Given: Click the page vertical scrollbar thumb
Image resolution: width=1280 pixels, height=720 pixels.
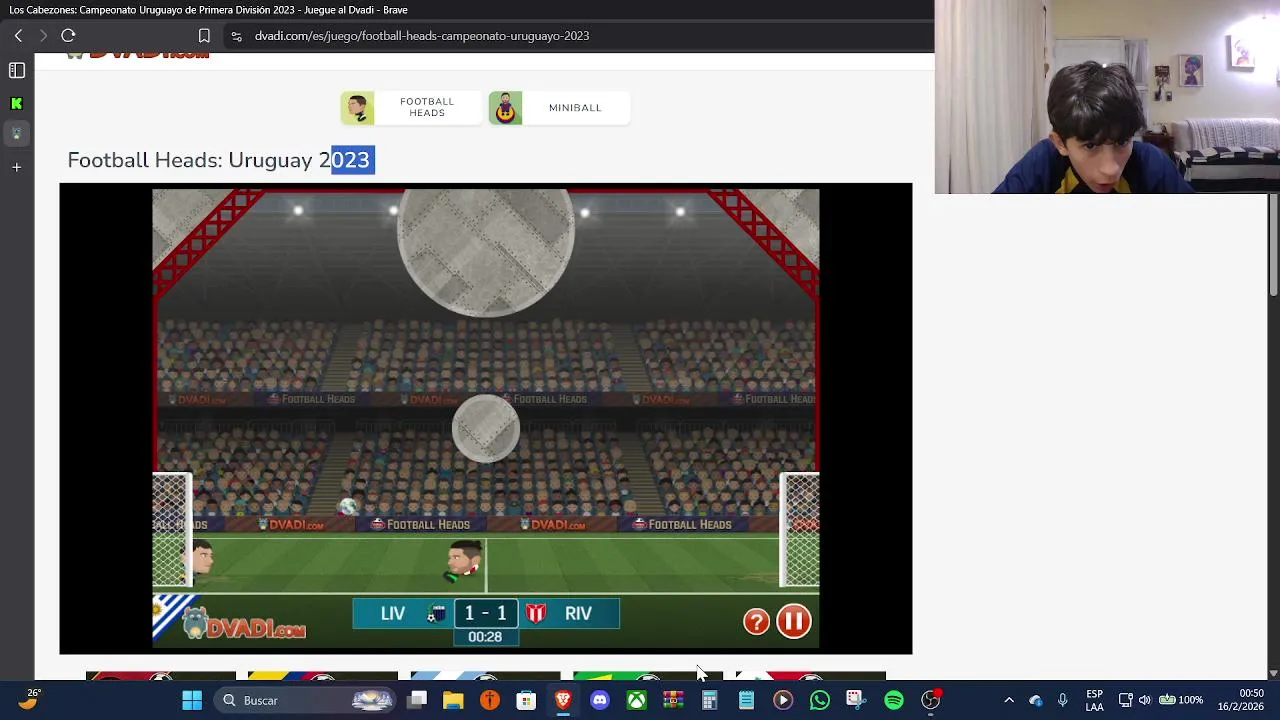Looking at the screenshot, I should click(x=1273, y=245).
